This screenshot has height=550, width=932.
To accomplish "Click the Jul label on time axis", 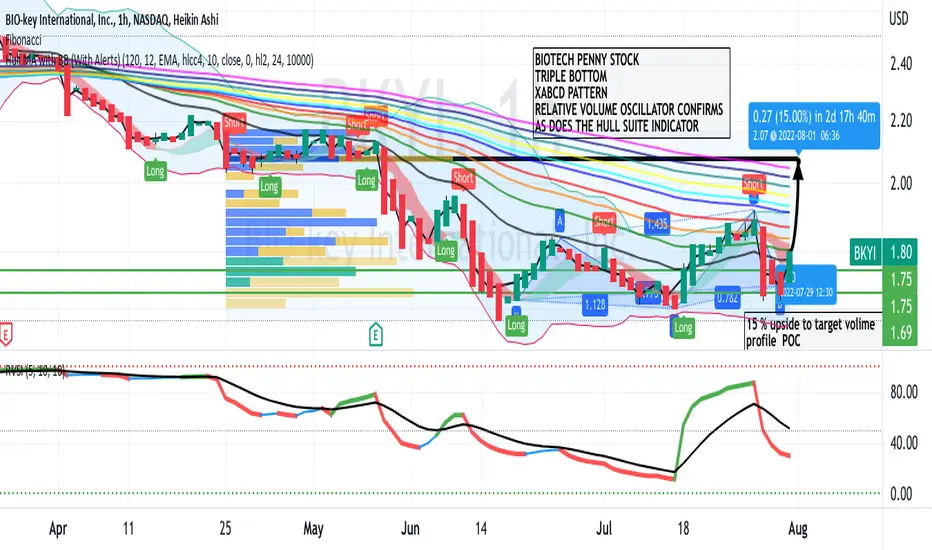I will 604,529.
